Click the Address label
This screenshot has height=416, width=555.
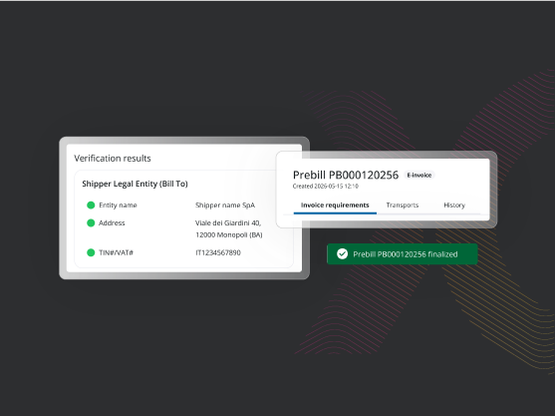click(111, 223)
